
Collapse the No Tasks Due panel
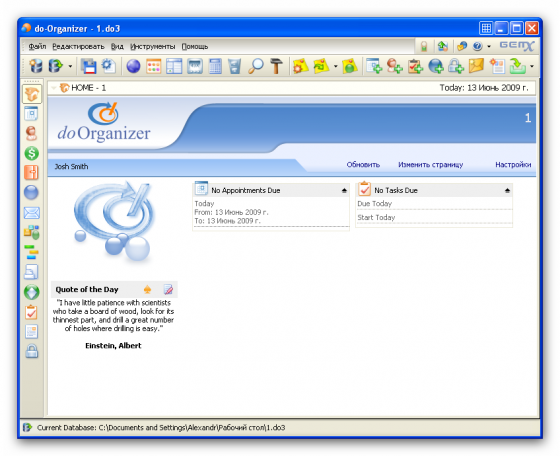[x=507, y=191]
